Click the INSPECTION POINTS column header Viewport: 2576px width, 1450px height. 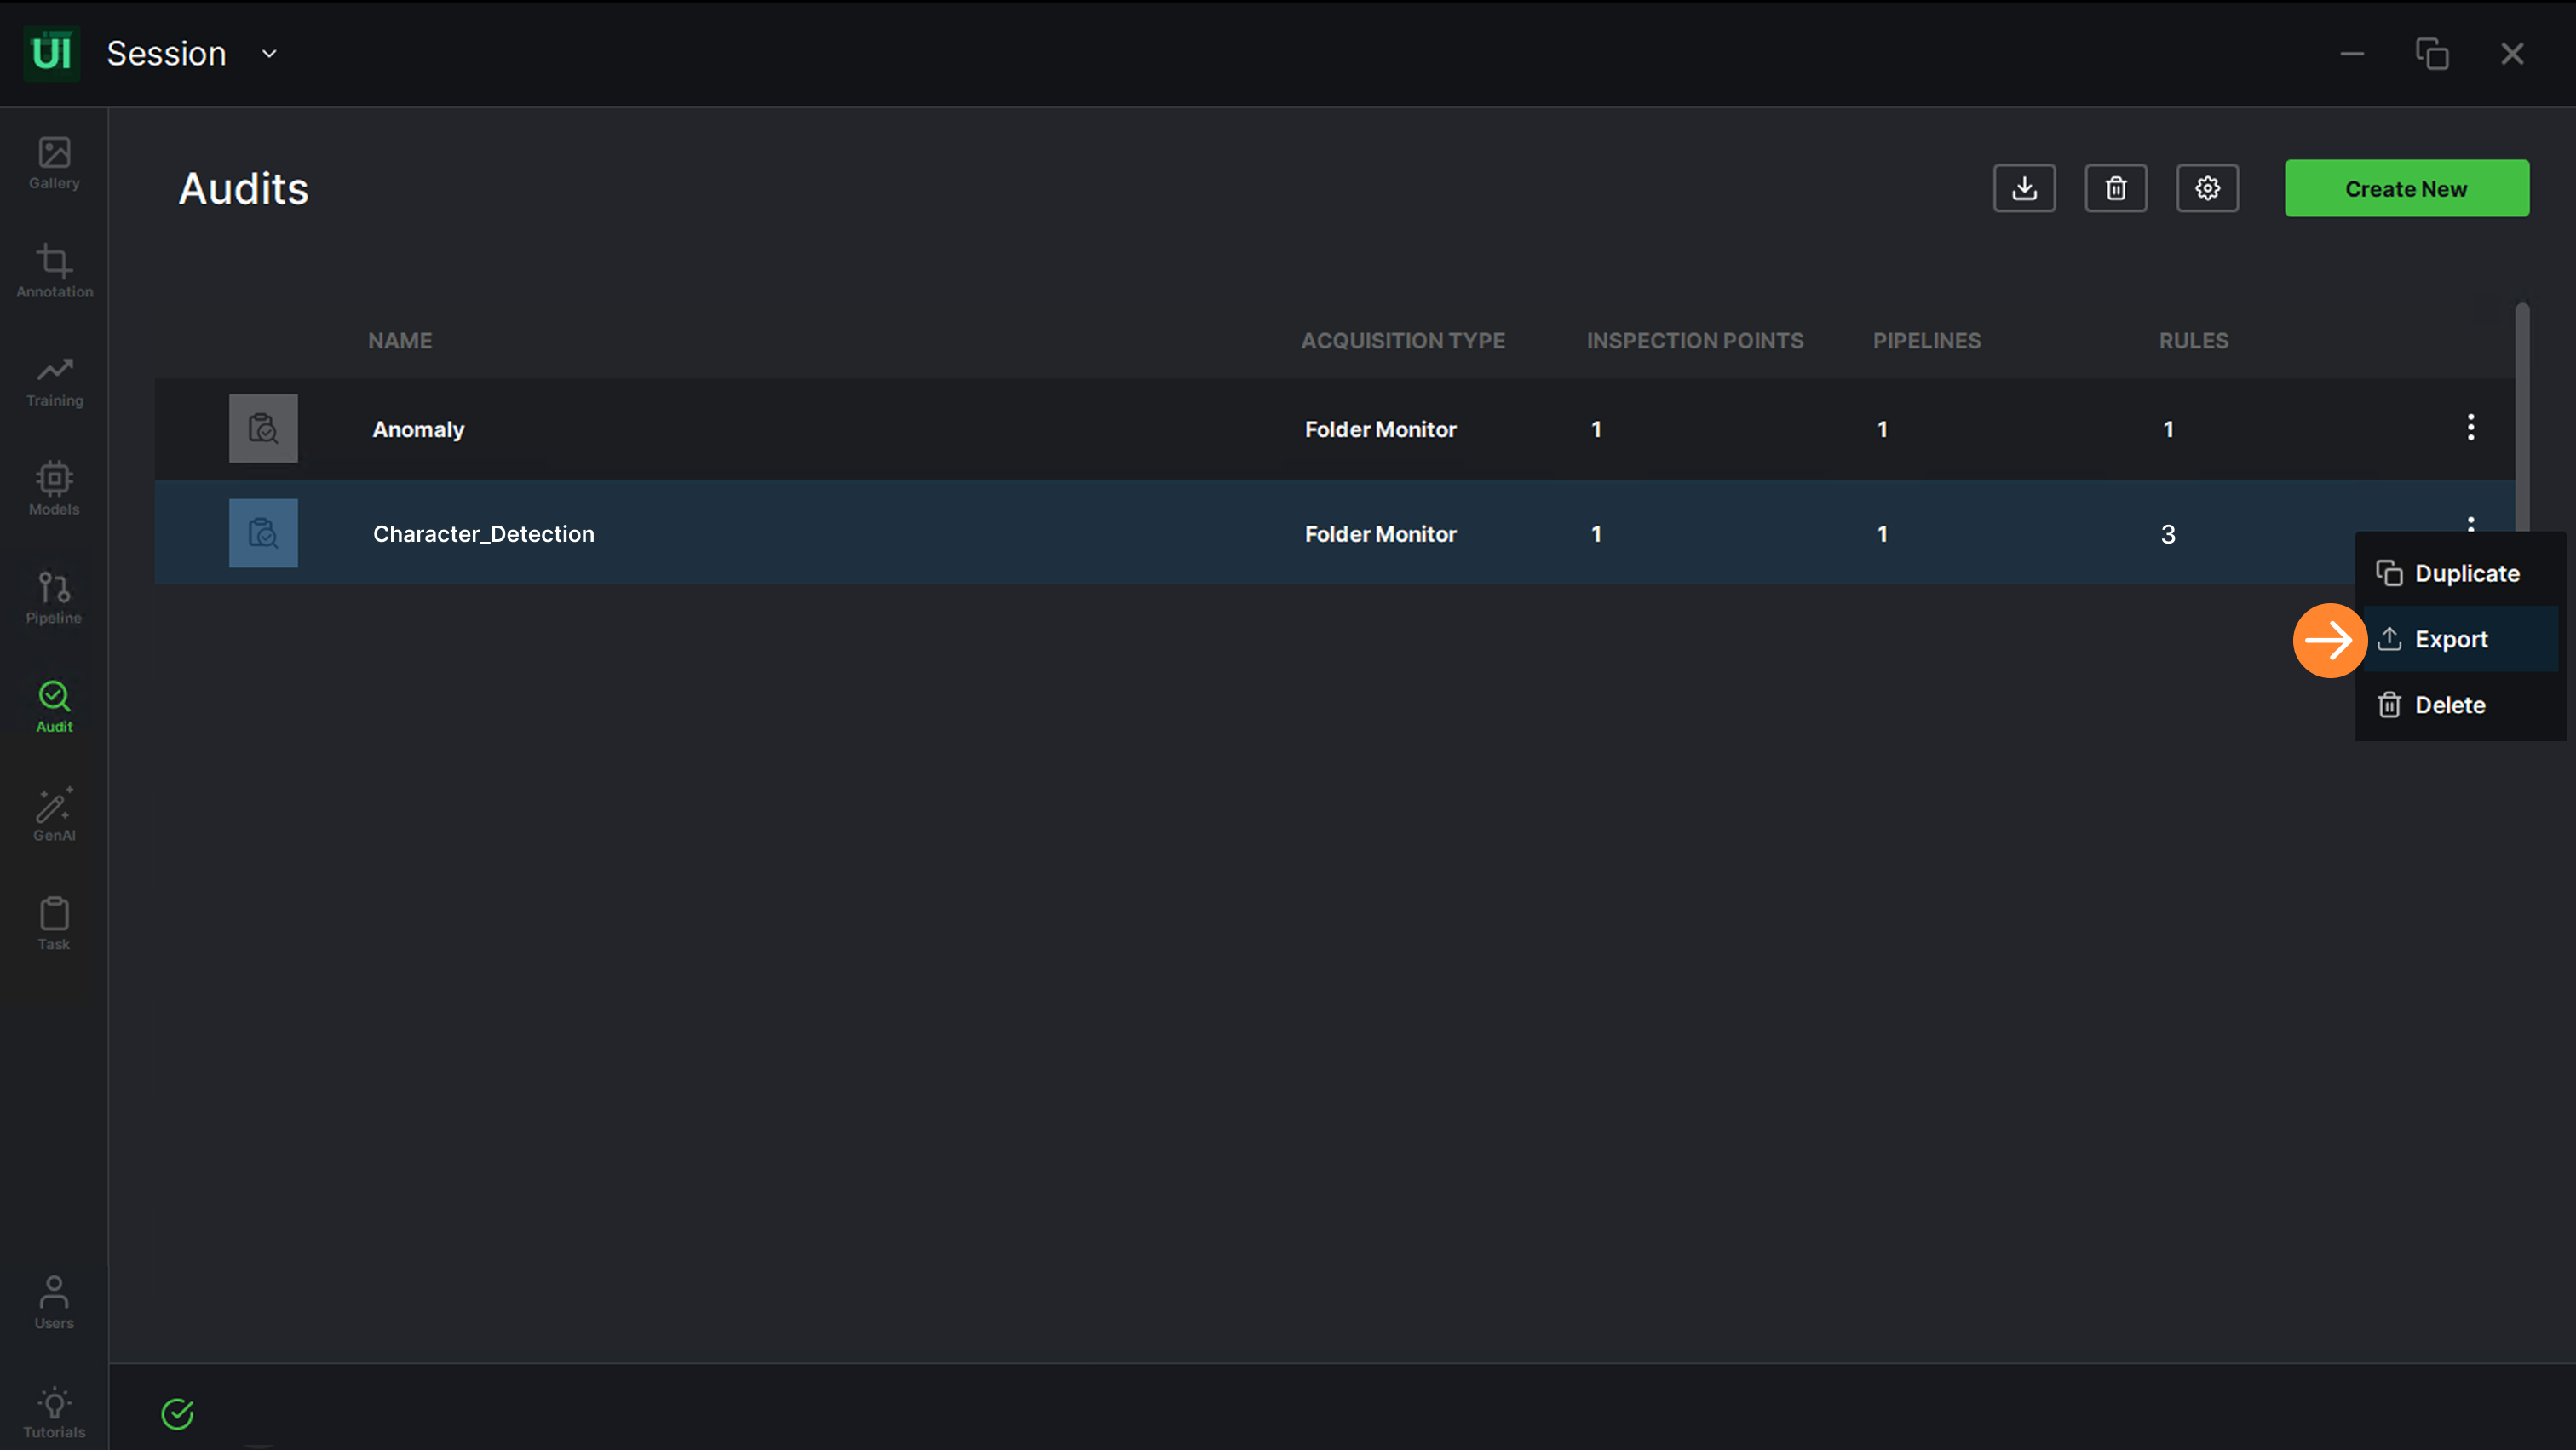(x=1695, y=341)
